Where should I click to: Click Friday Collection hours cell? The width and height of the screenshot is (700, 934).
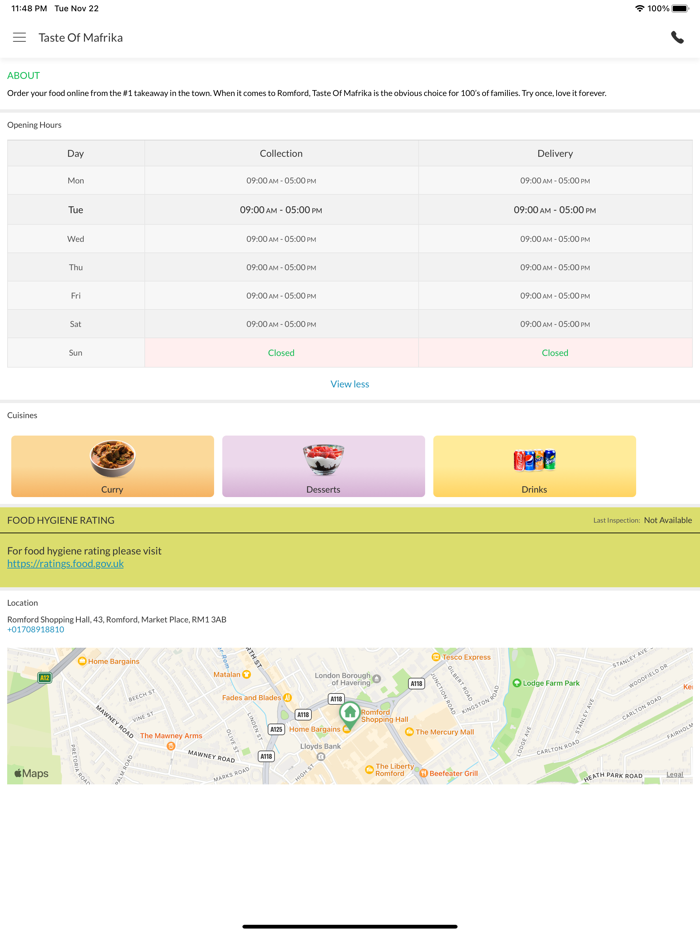point(281,295)
